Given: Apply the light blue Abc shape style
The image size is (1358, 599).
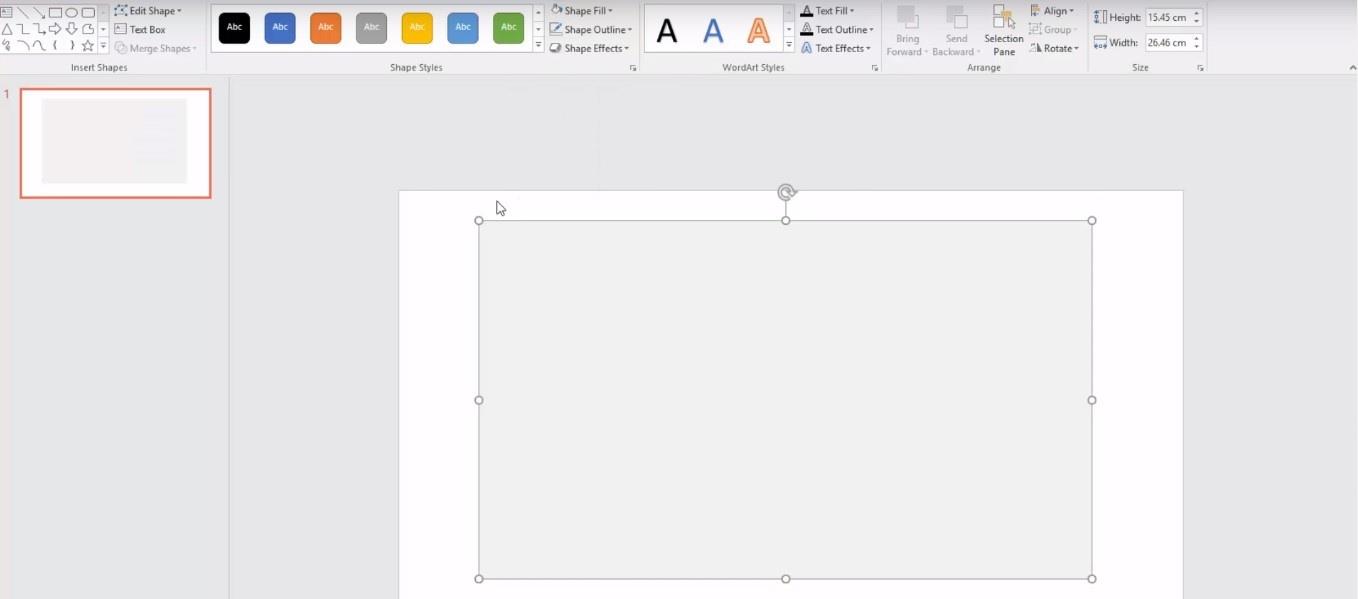Looking at the screenshot, I should pyautogui.click(x=463, y=28).
